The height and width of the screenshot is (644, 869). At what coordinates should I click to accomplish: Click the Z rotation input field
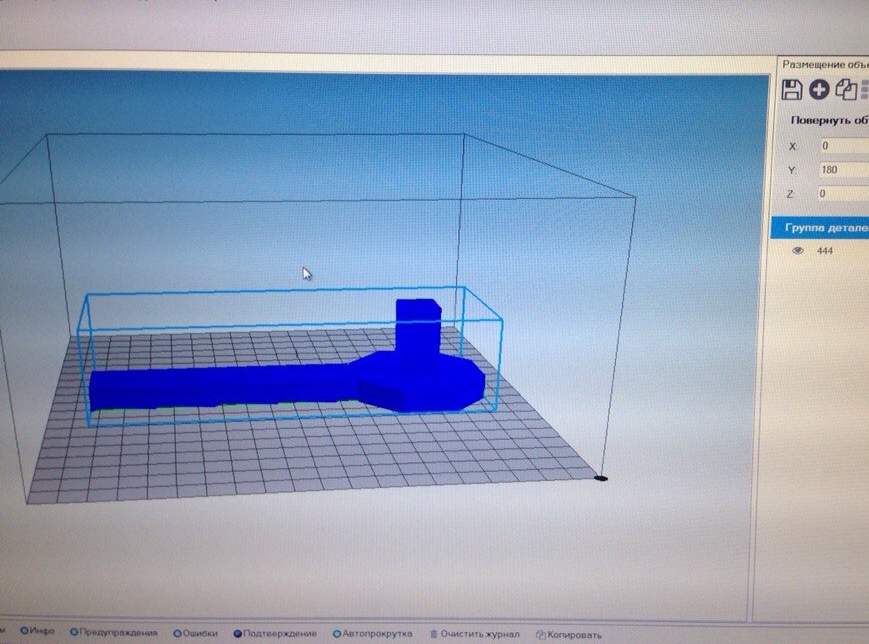pos(844,193)
